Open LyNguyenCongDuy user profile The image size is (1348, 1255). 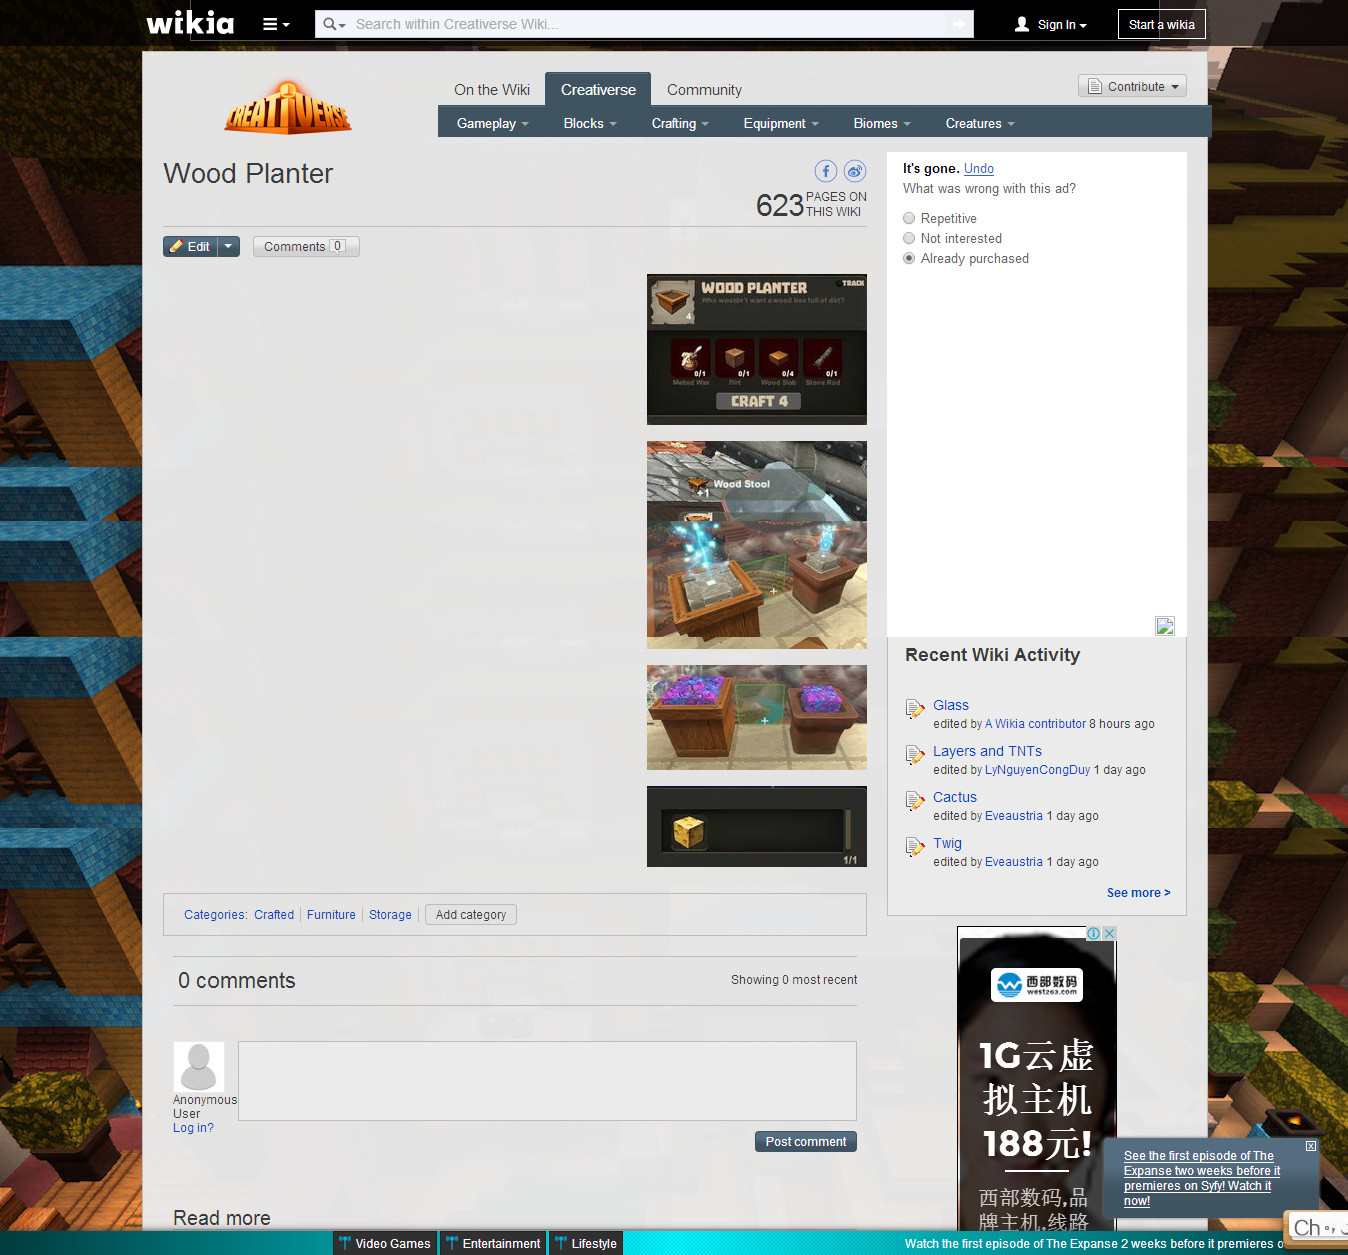(1038, 770)
